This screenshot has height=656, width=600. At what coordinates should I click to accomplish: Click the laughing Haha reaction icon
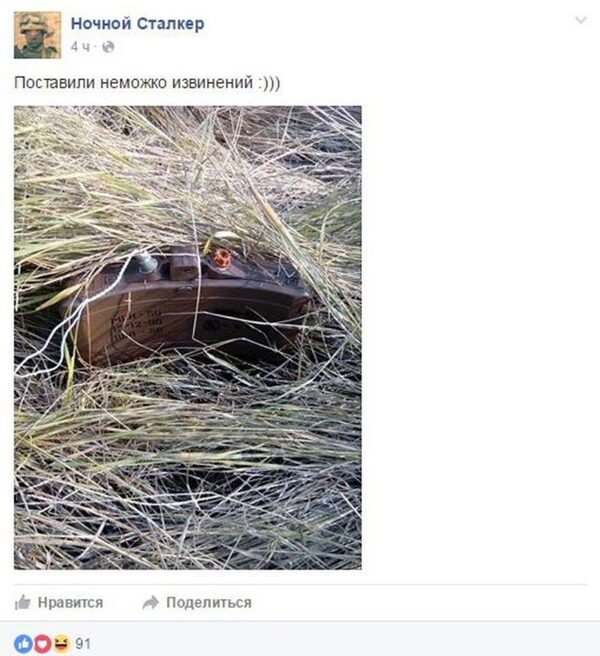pos(61,643)
